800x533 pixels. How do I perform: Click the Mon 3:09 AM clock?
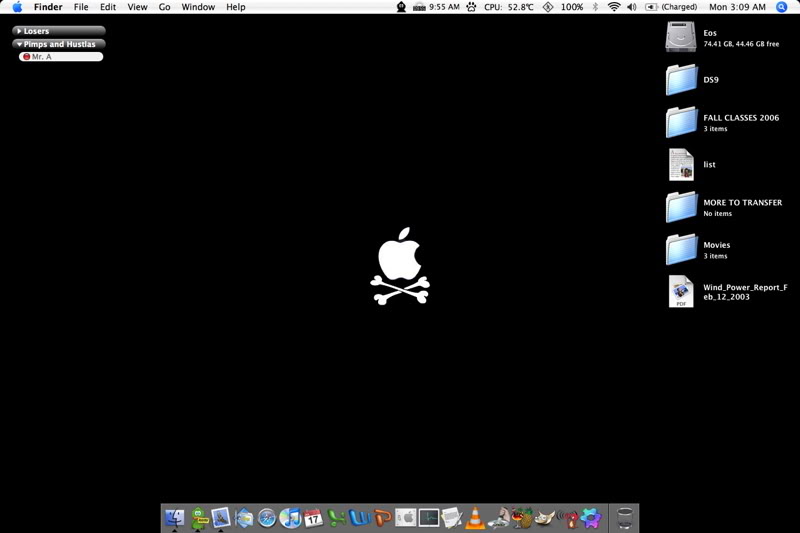(737, 7)
